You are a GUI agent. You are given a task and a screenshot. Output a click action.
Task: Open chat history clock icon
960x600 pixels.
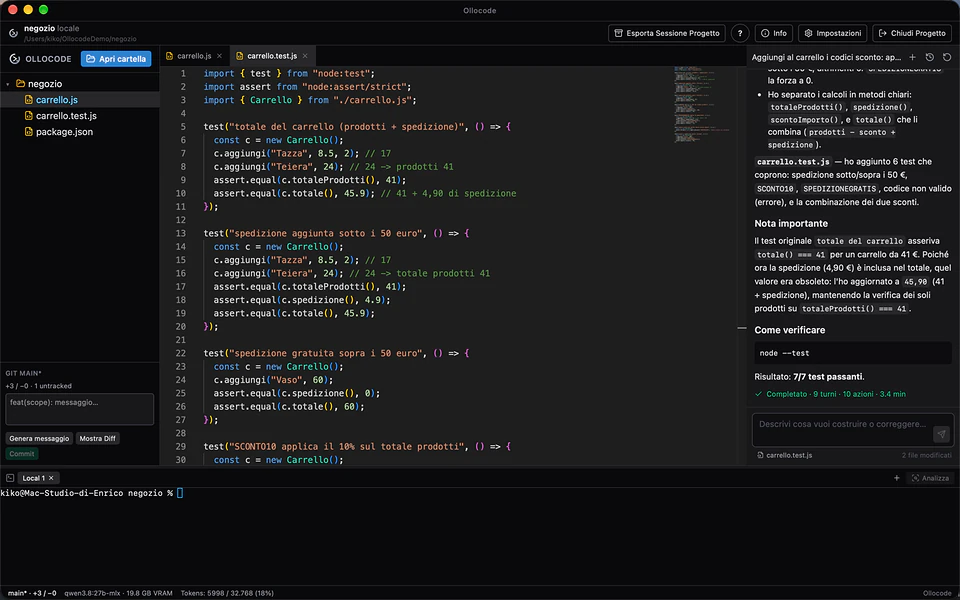coord(929,57)
